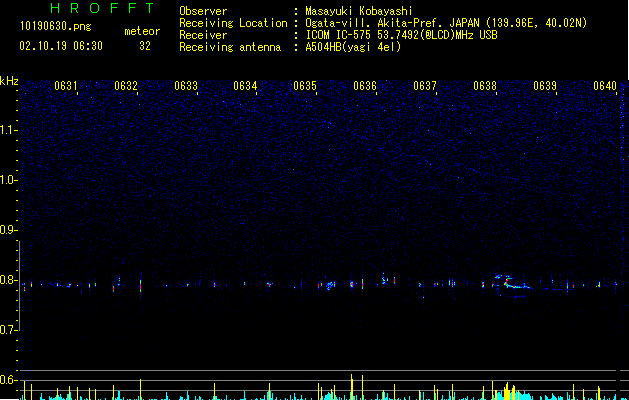Click the 0633 time marker
Image resolution: width=629 pixels, height=400 pixels.
(x=186, y=86)
